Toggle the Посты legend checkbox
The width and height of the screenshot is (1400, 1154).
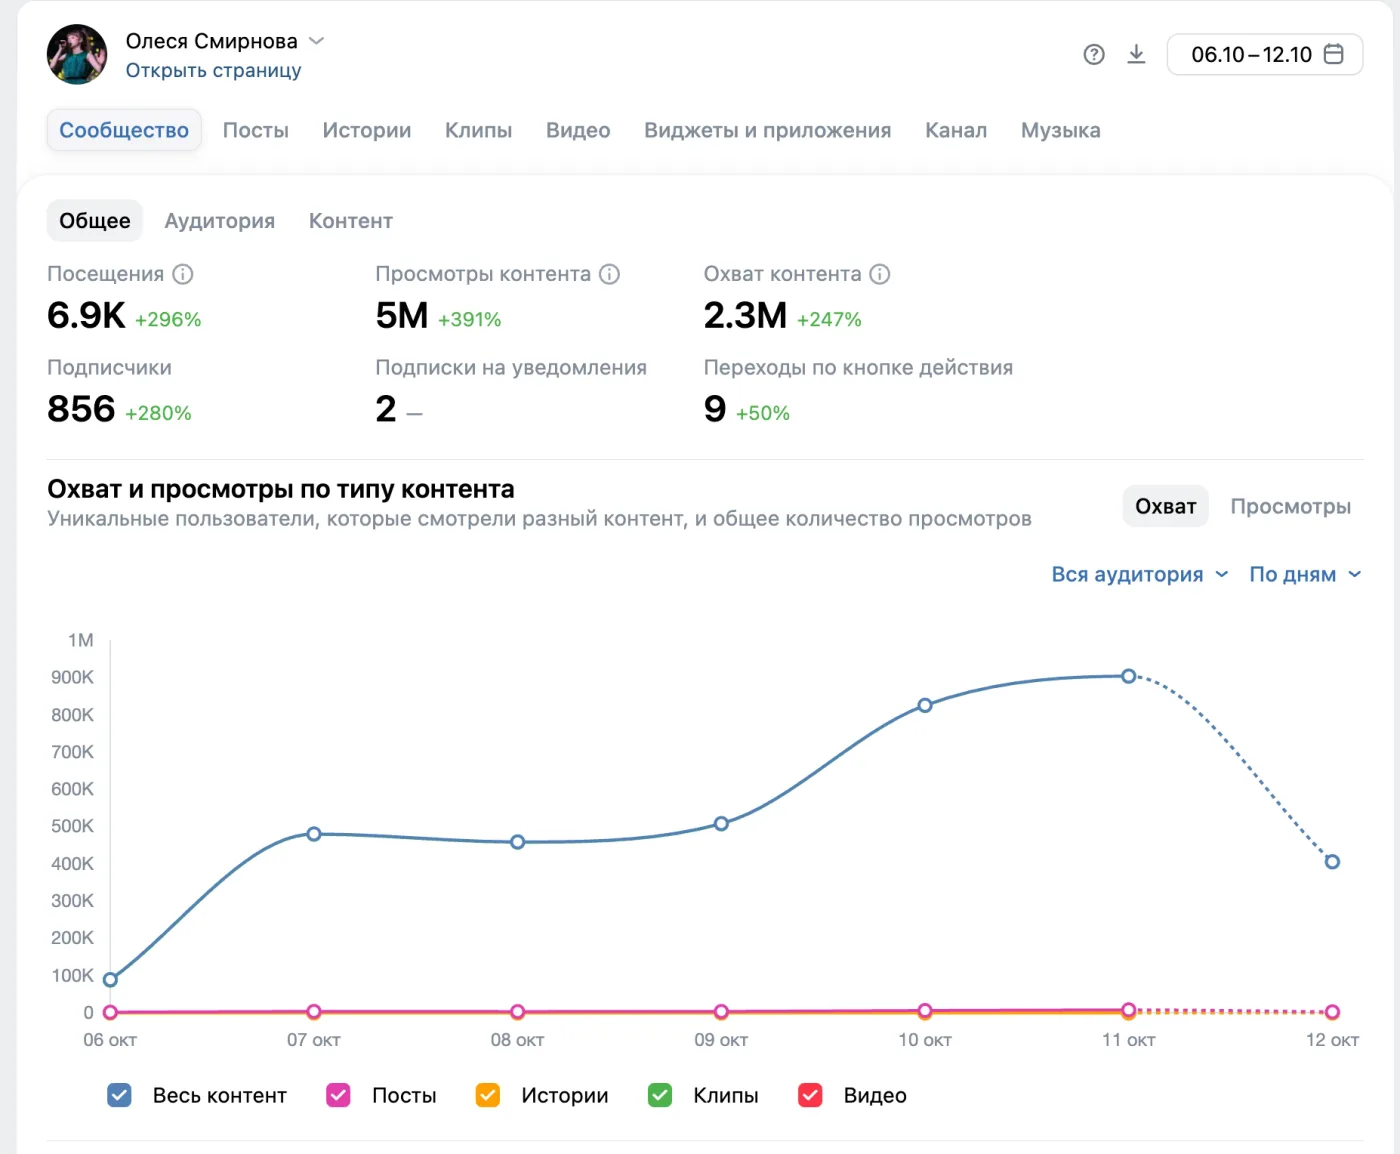click(338, 1095)
